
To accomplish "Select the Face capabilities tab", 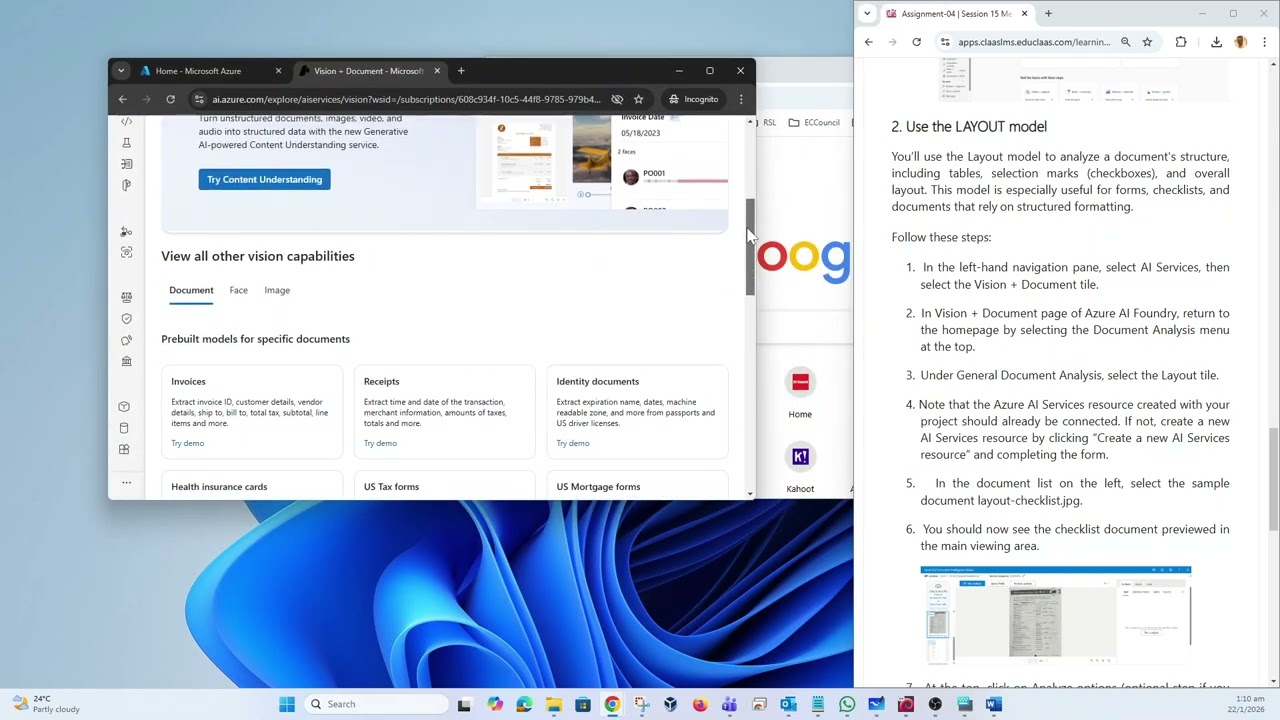I will (x=238, y=290).
